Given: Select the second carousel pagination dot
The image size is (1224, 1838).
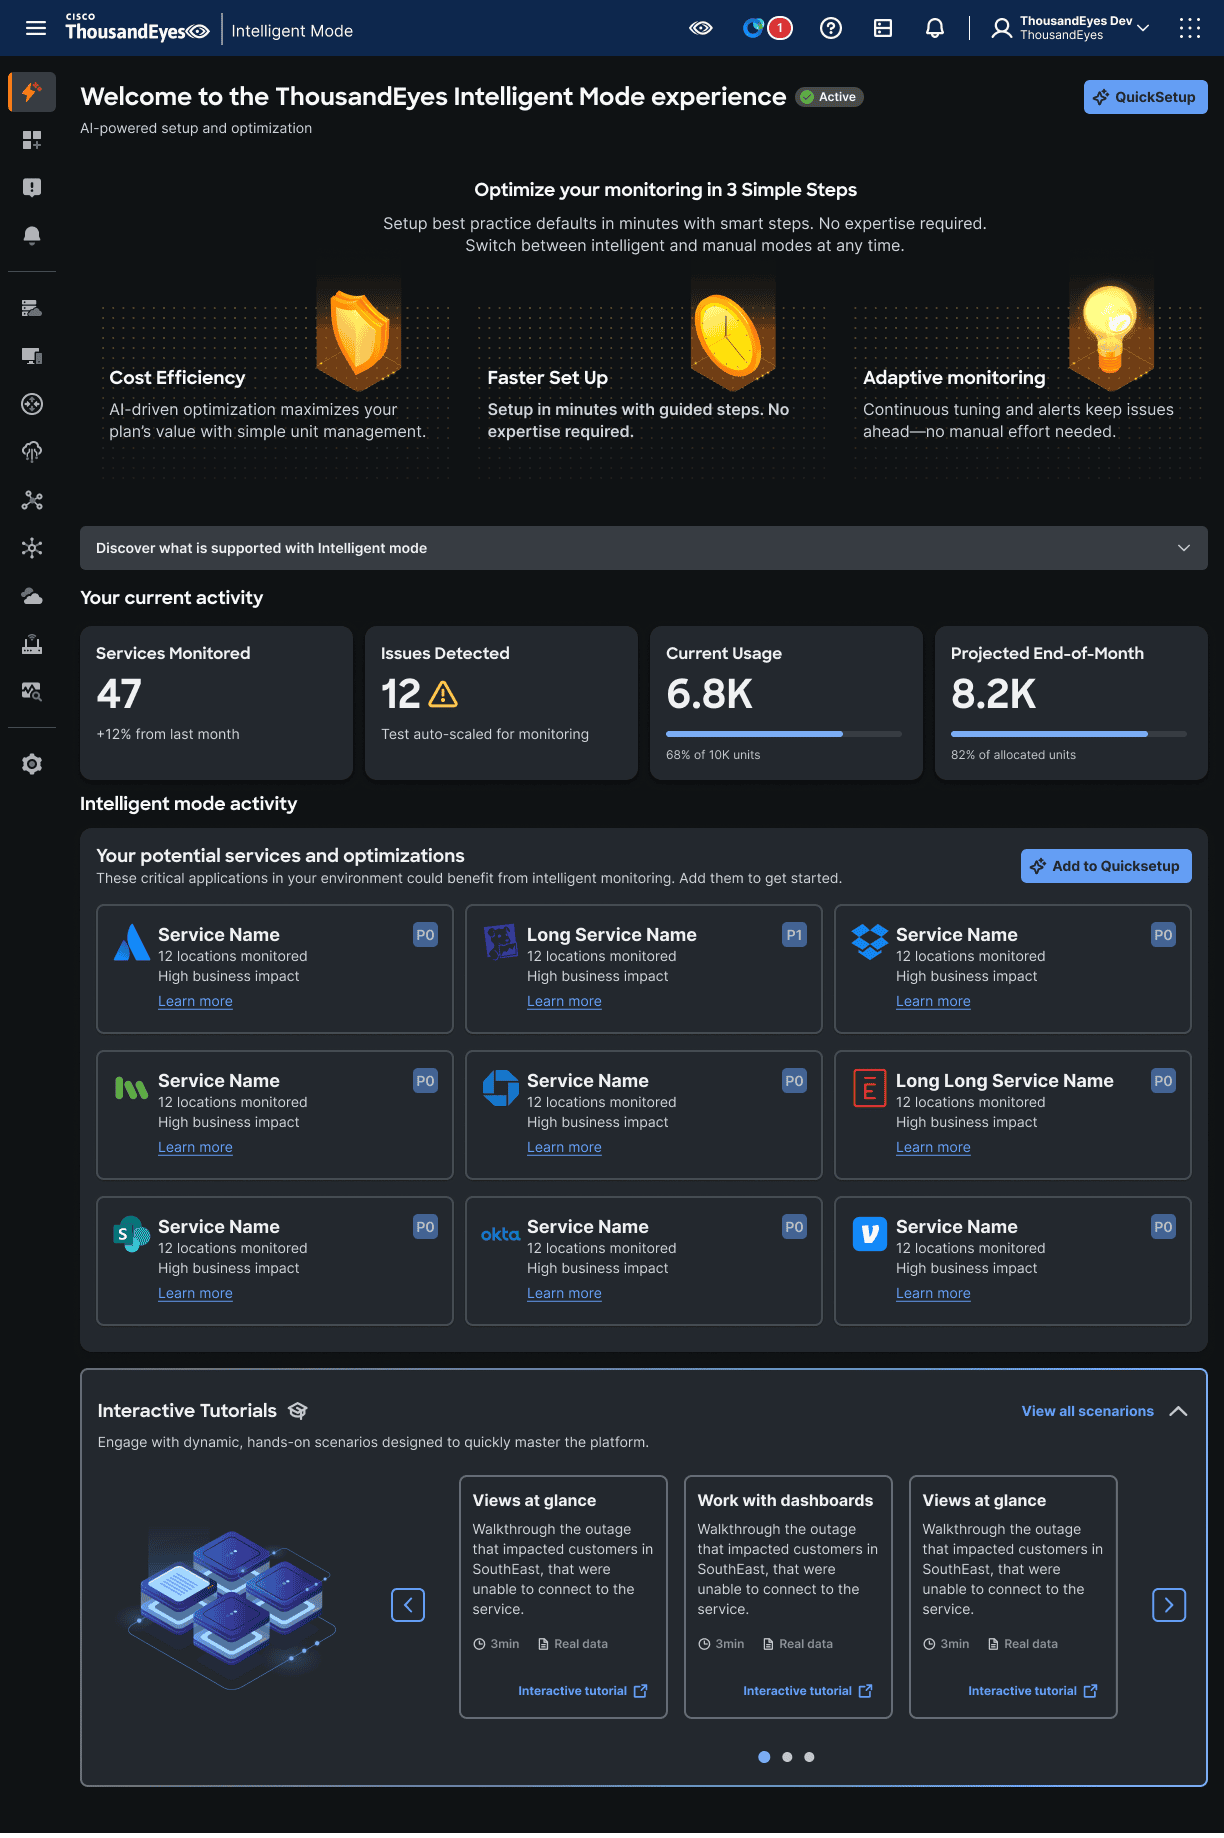Looking at the screenshot, I should coord(787,1757).
